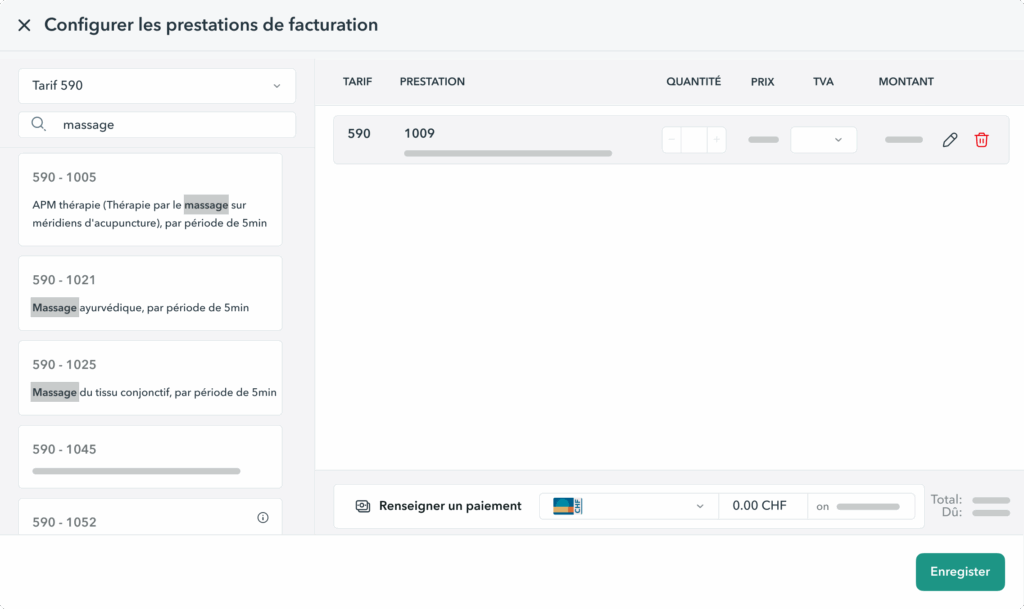Click the magnifier search icon
The image size is (1024, 609).
39,124
